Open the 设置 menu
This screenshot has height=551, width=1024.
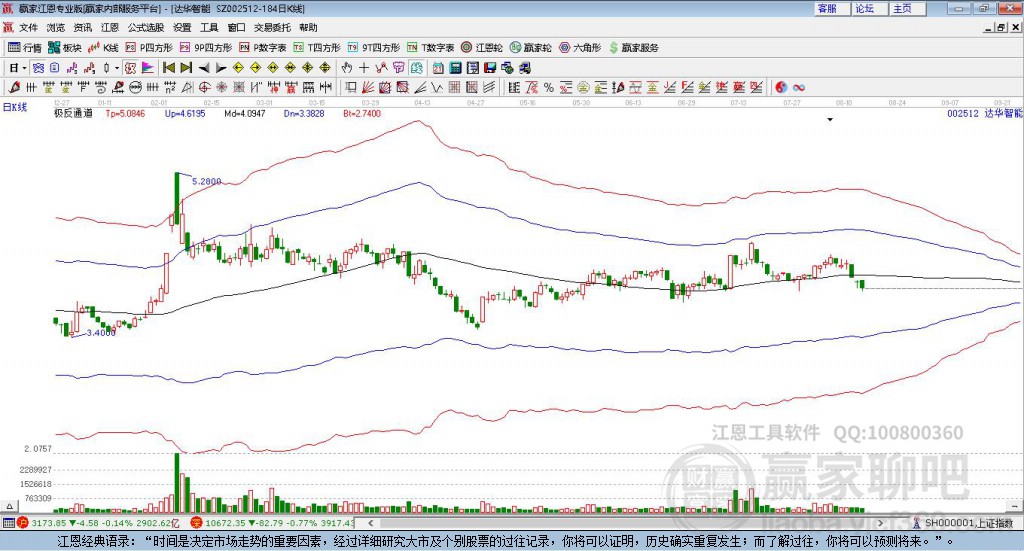182,27
